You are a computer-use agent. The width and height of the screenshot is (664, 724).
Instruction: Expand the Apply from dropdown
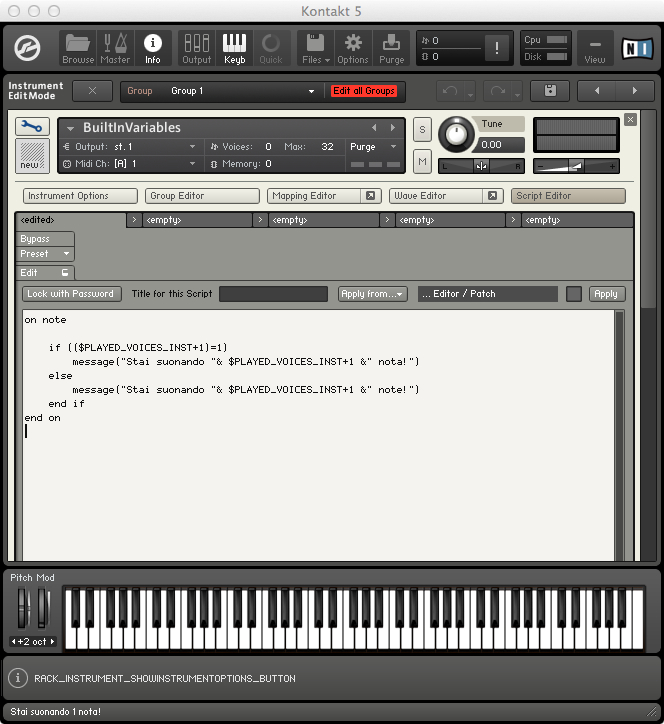click(373, 294)
